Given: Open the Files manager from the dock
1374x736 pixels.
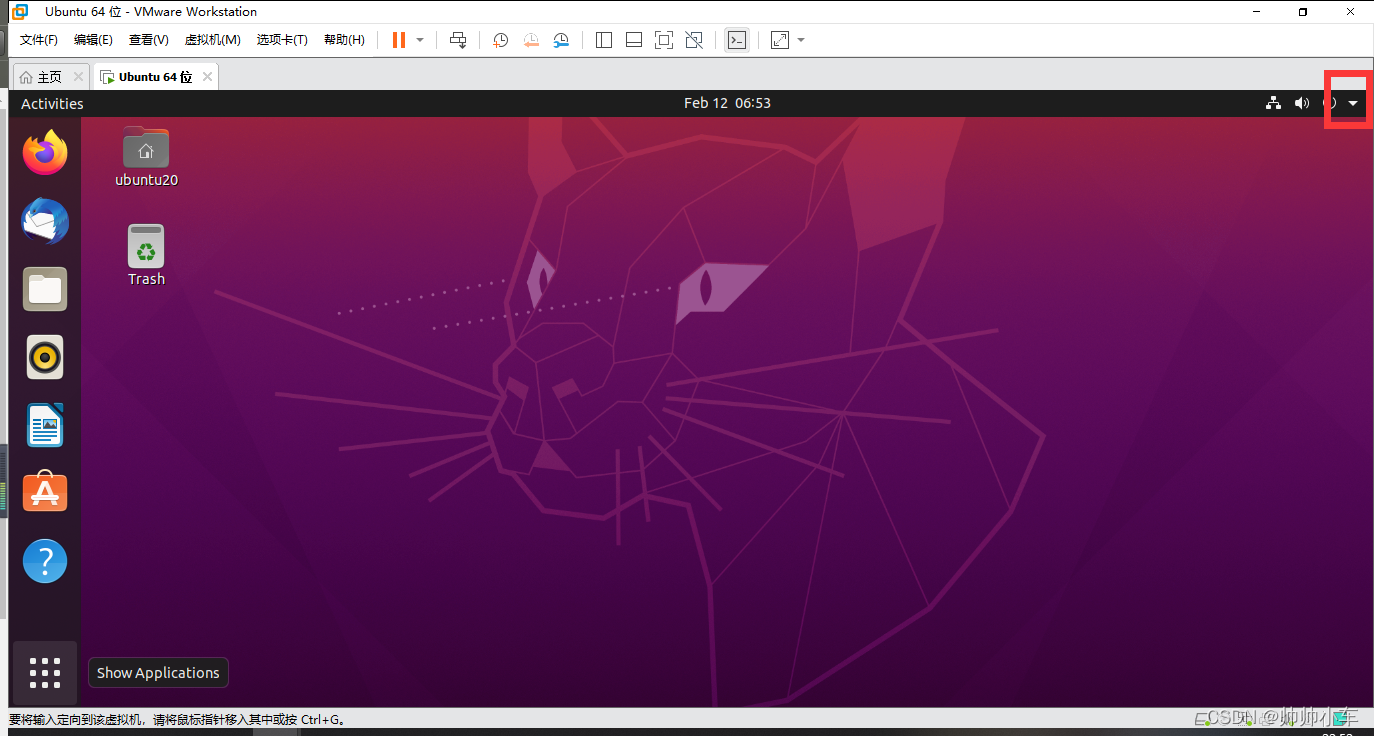Looking at the screenshot, I should (45, 289).
